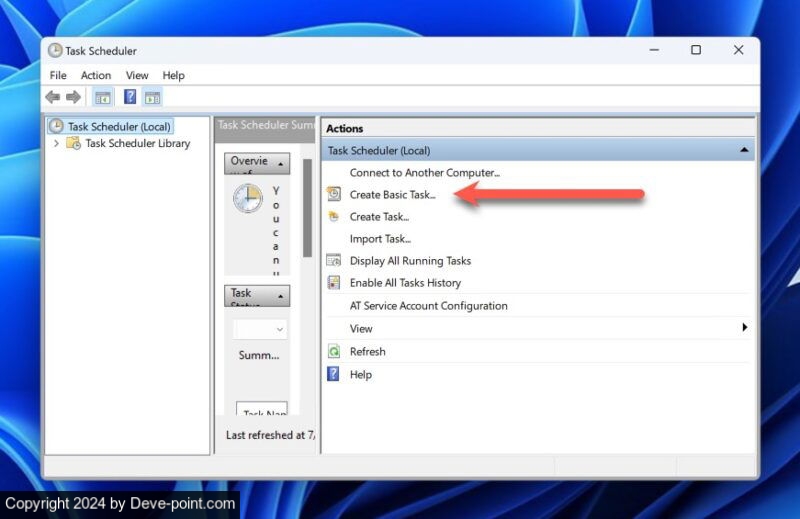Open the View submenu arrow in Actions
The height and width of the screenshot is (519, 800).
coord(744,328)
